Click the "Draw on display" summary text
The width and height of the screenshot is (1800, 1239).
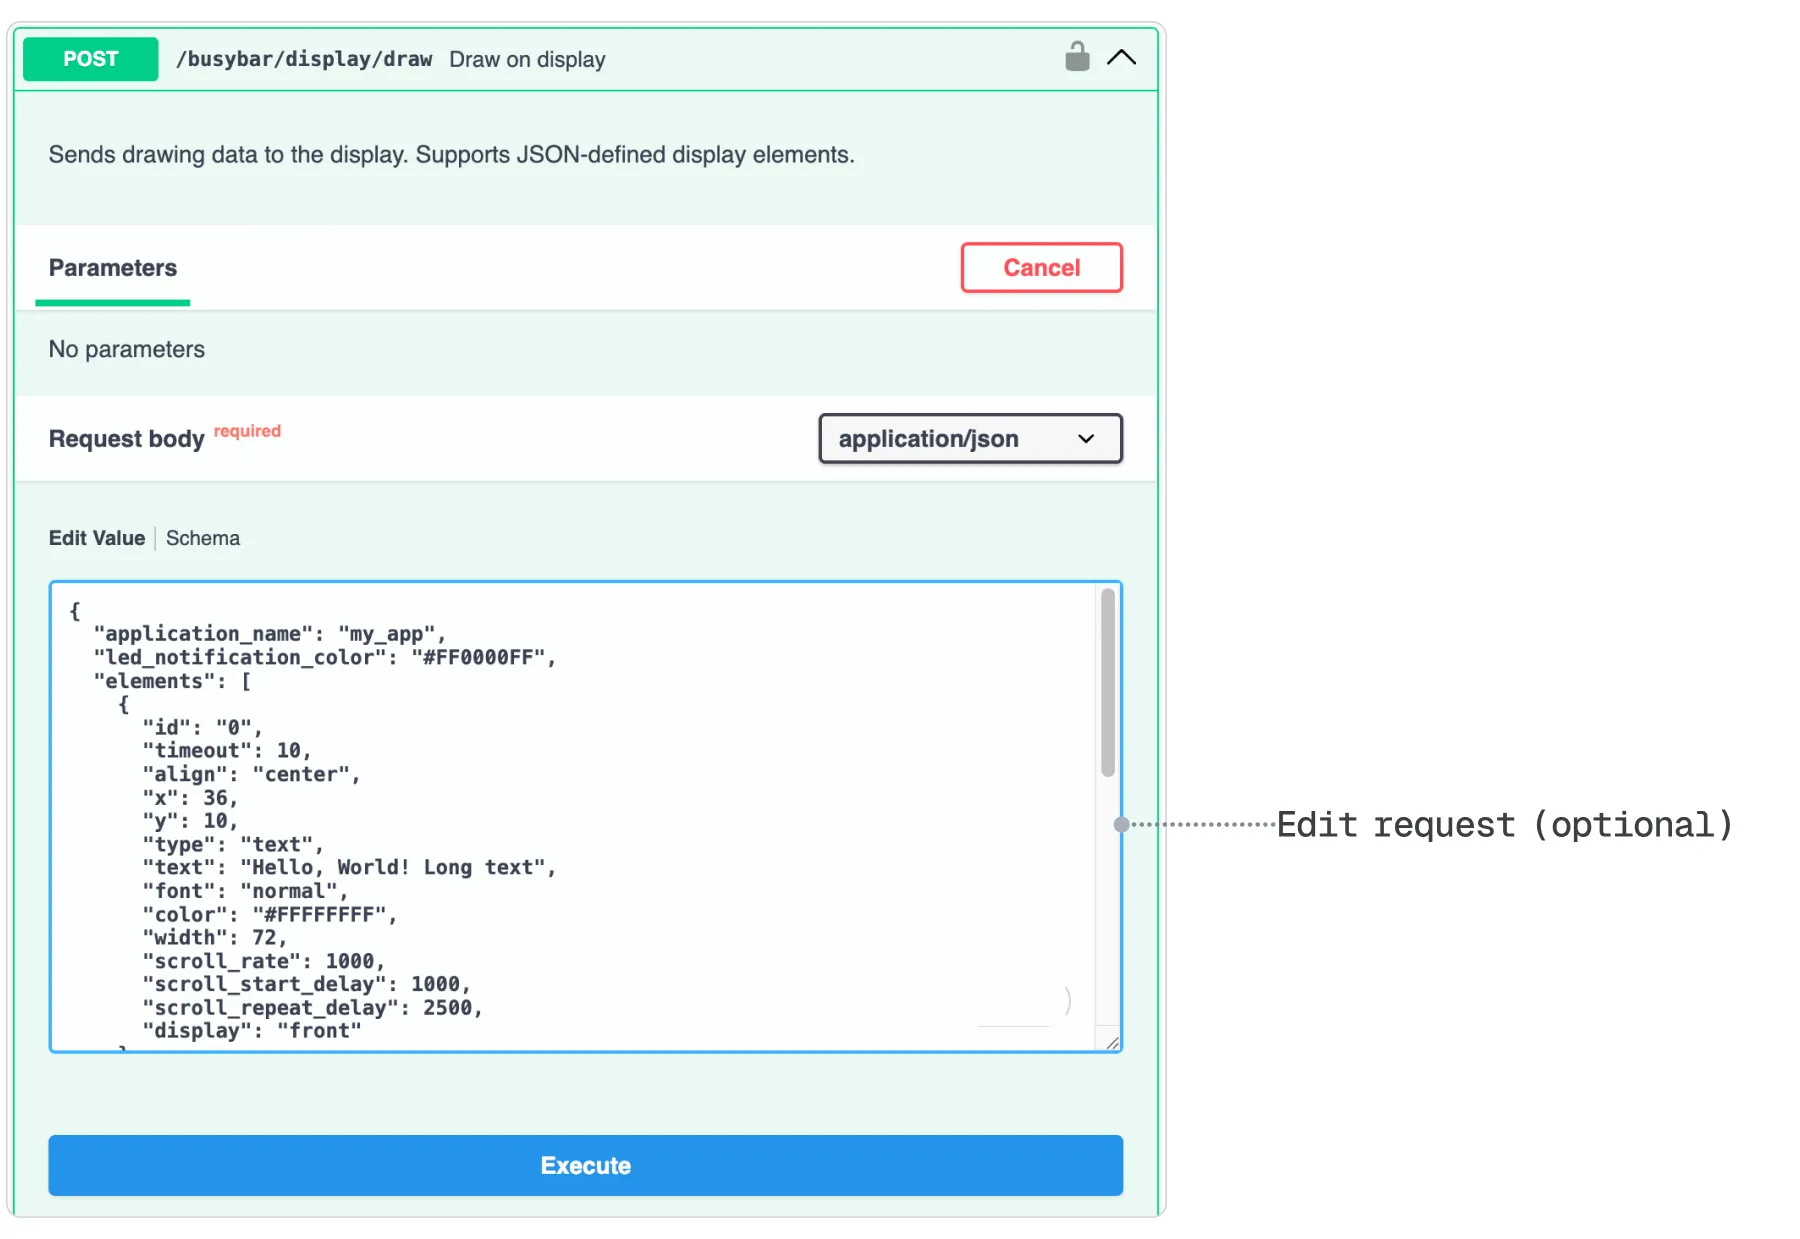point(527,60)
